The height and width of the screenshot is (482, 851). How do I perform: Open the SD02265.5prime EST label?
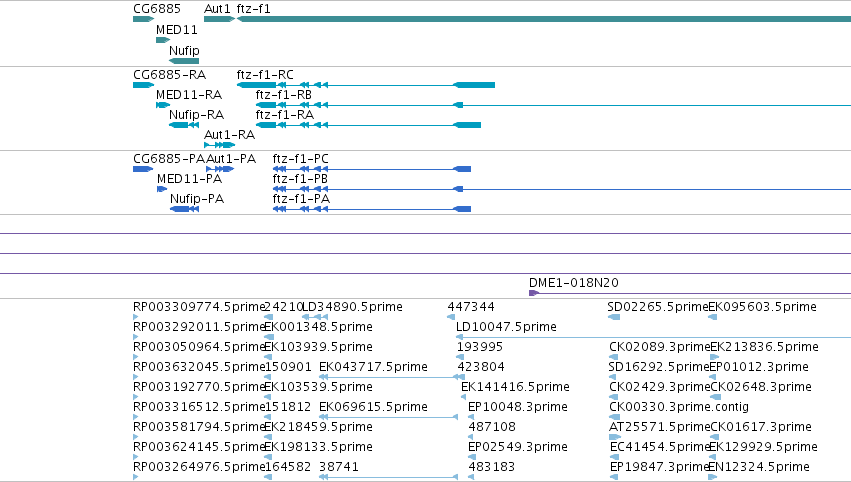tap(658, 307)
